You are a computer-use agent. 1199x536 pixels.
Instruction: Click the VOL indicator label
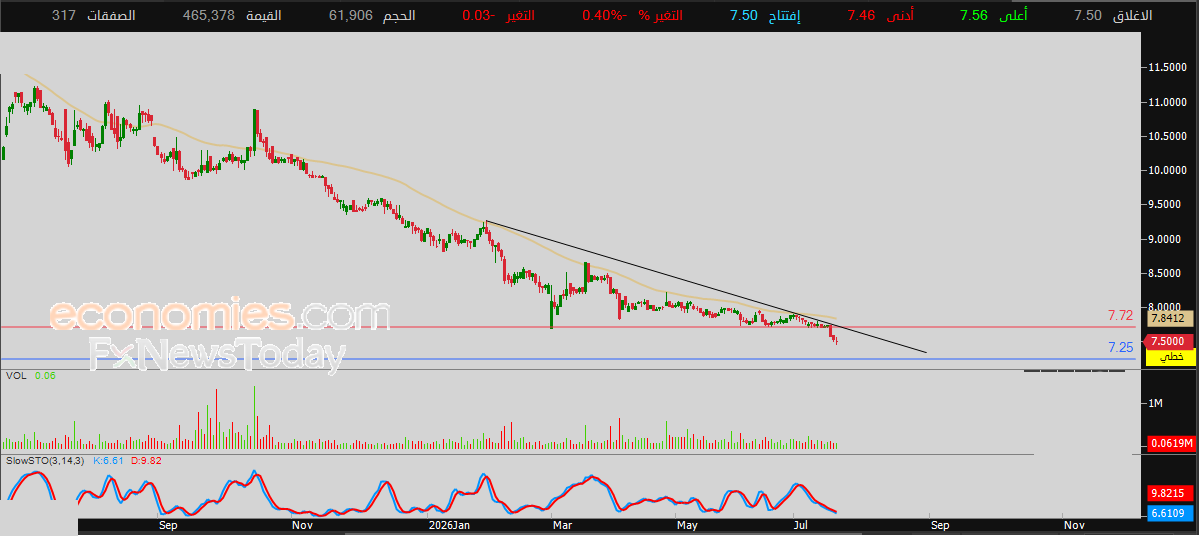(16, 375)
